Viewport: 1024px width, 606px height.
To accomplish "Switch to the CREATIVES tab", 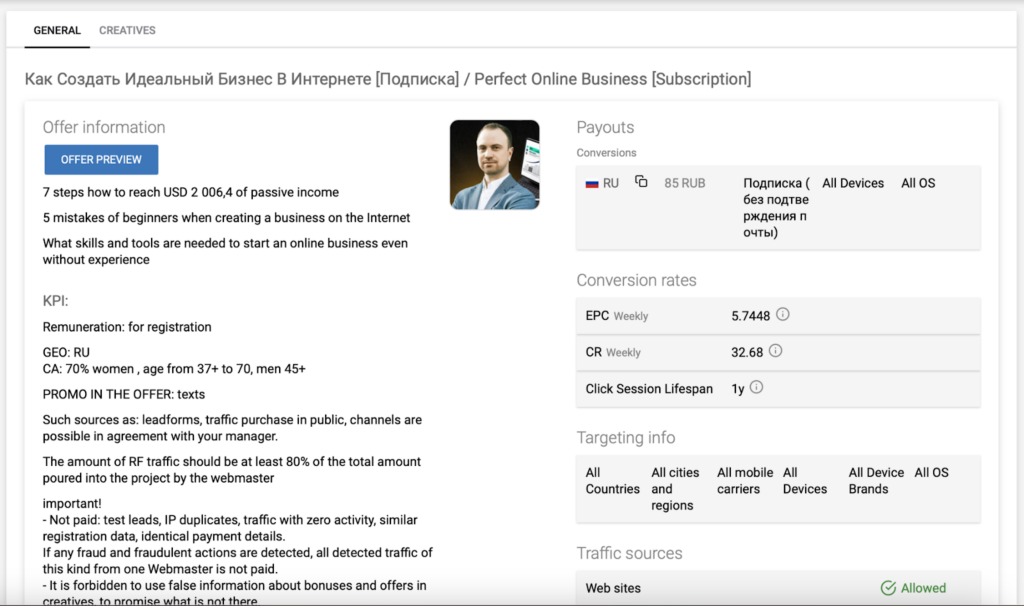I will tap(127, 30).
